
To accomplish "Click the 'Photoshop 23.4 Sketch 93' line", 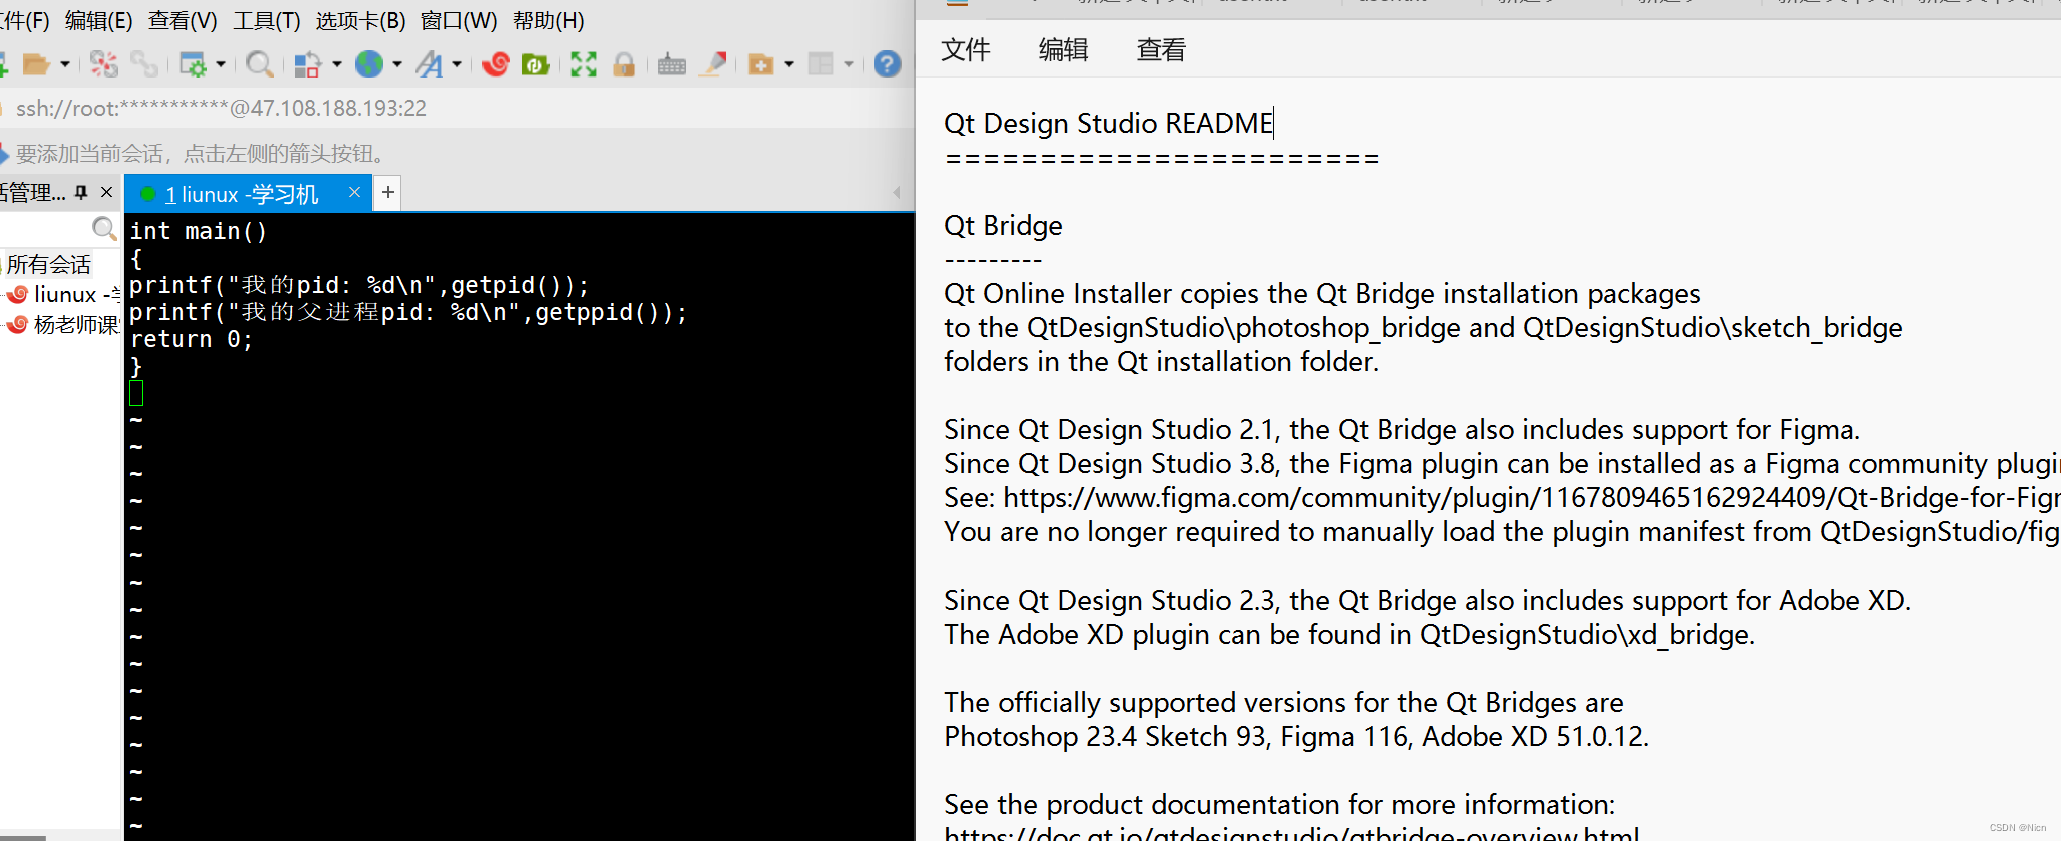I will point(1296,736).
